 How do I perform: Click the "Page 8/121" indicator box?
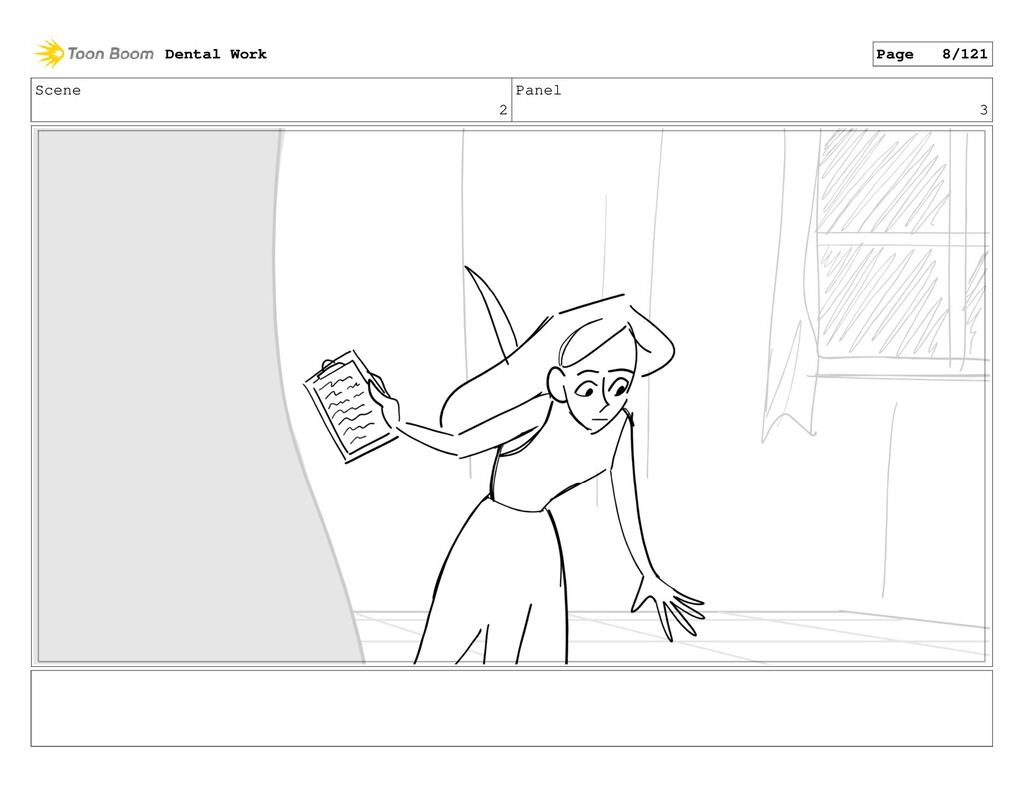[x=932, y=54]
